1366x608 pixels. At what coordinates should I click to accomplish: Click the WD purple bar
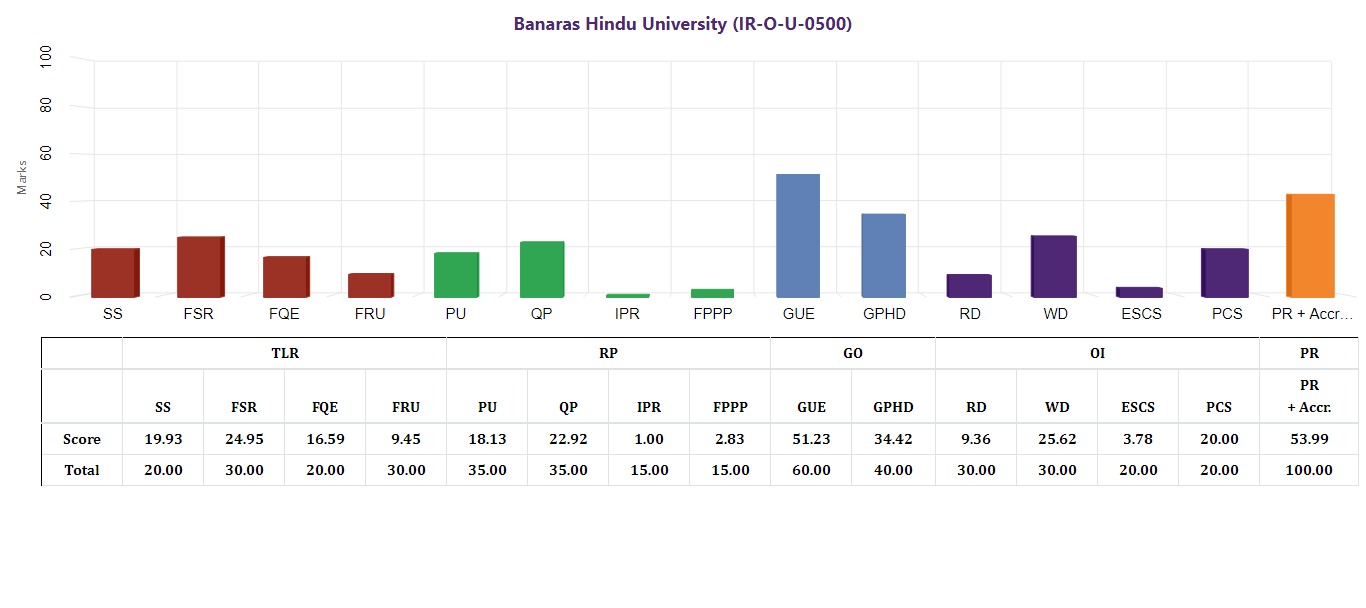click(x=1054, y=267)
